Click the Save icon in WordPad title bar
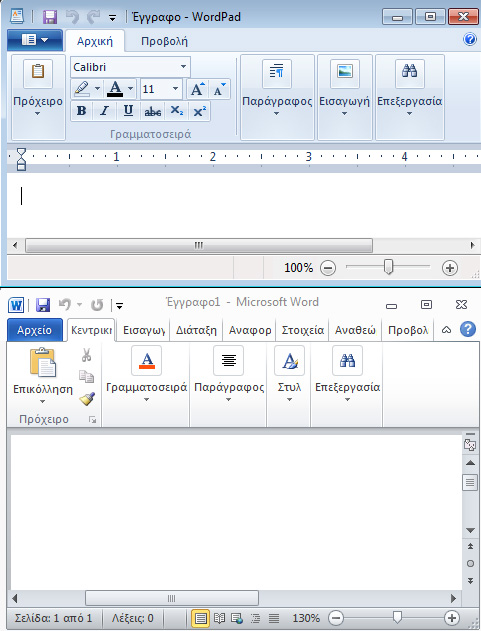The width and height of the screenshot is (481, 631). click(x=50, y=17)
